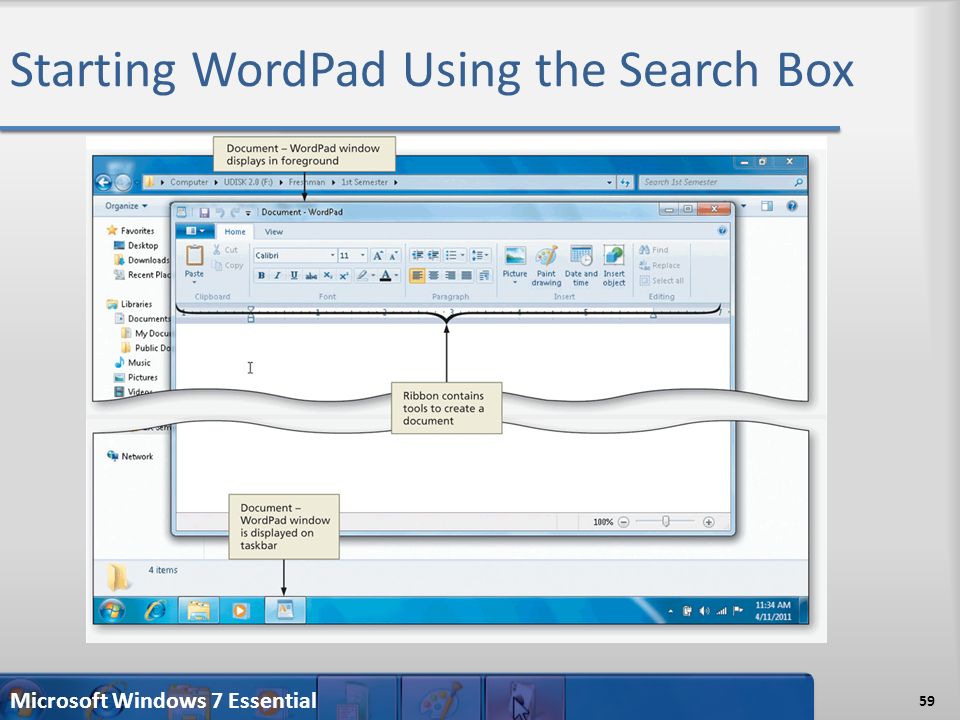Click the Find binoculars button
The image size is (960, 720).
click(x=653, y=250)
